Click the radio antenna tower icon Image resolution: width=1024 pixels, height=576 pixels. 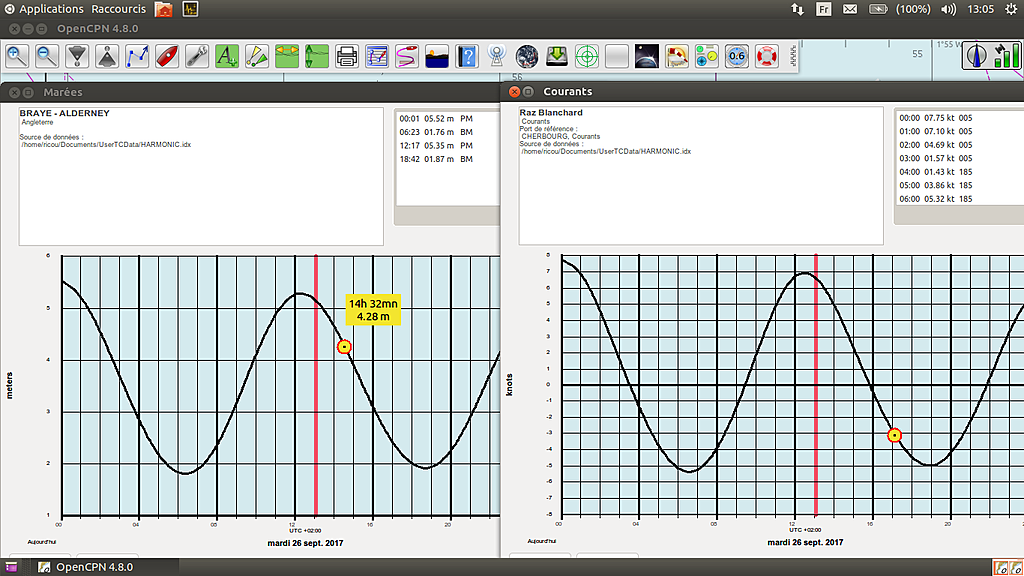497,56
